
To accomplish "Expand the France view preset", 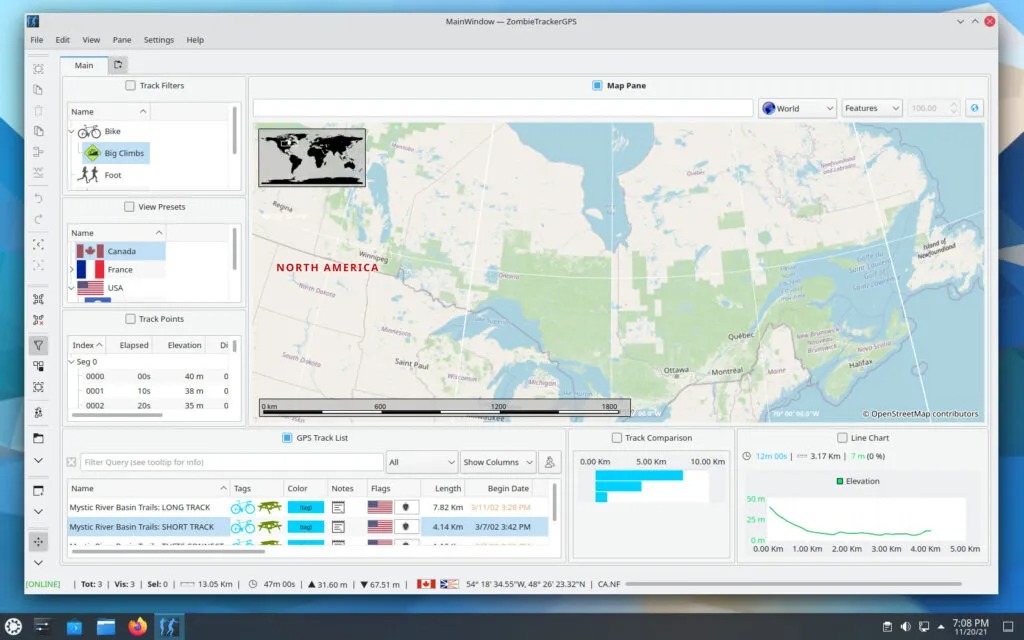I will point(71,270).
